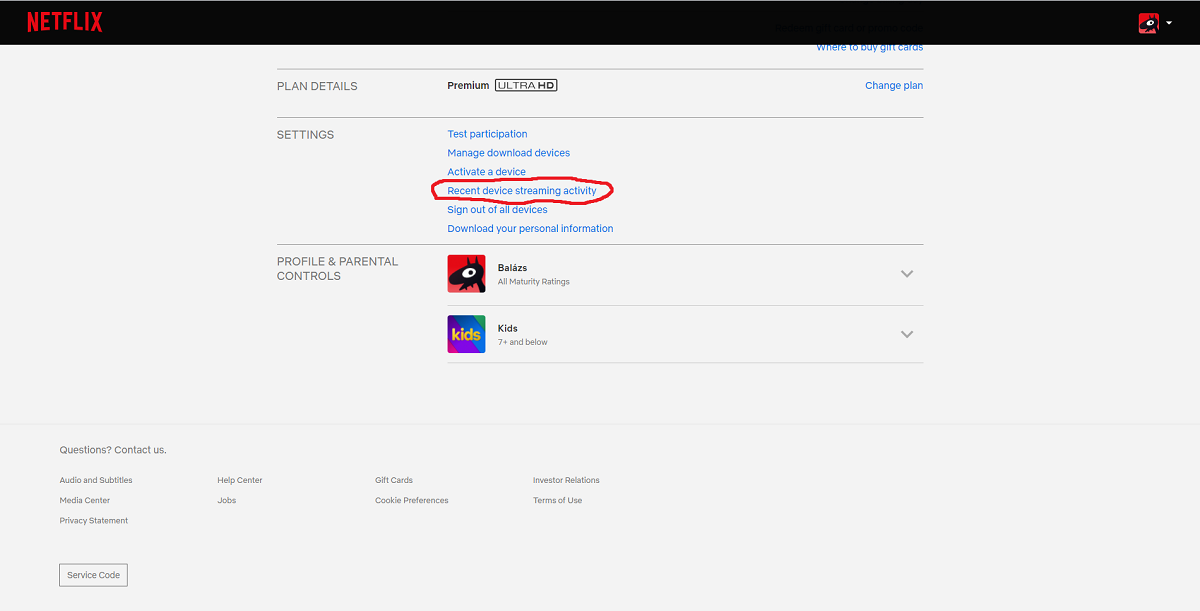Viewport: 1200px width, 611px height.
Task: Select Sign out of all devices
Action: [497, 210]
